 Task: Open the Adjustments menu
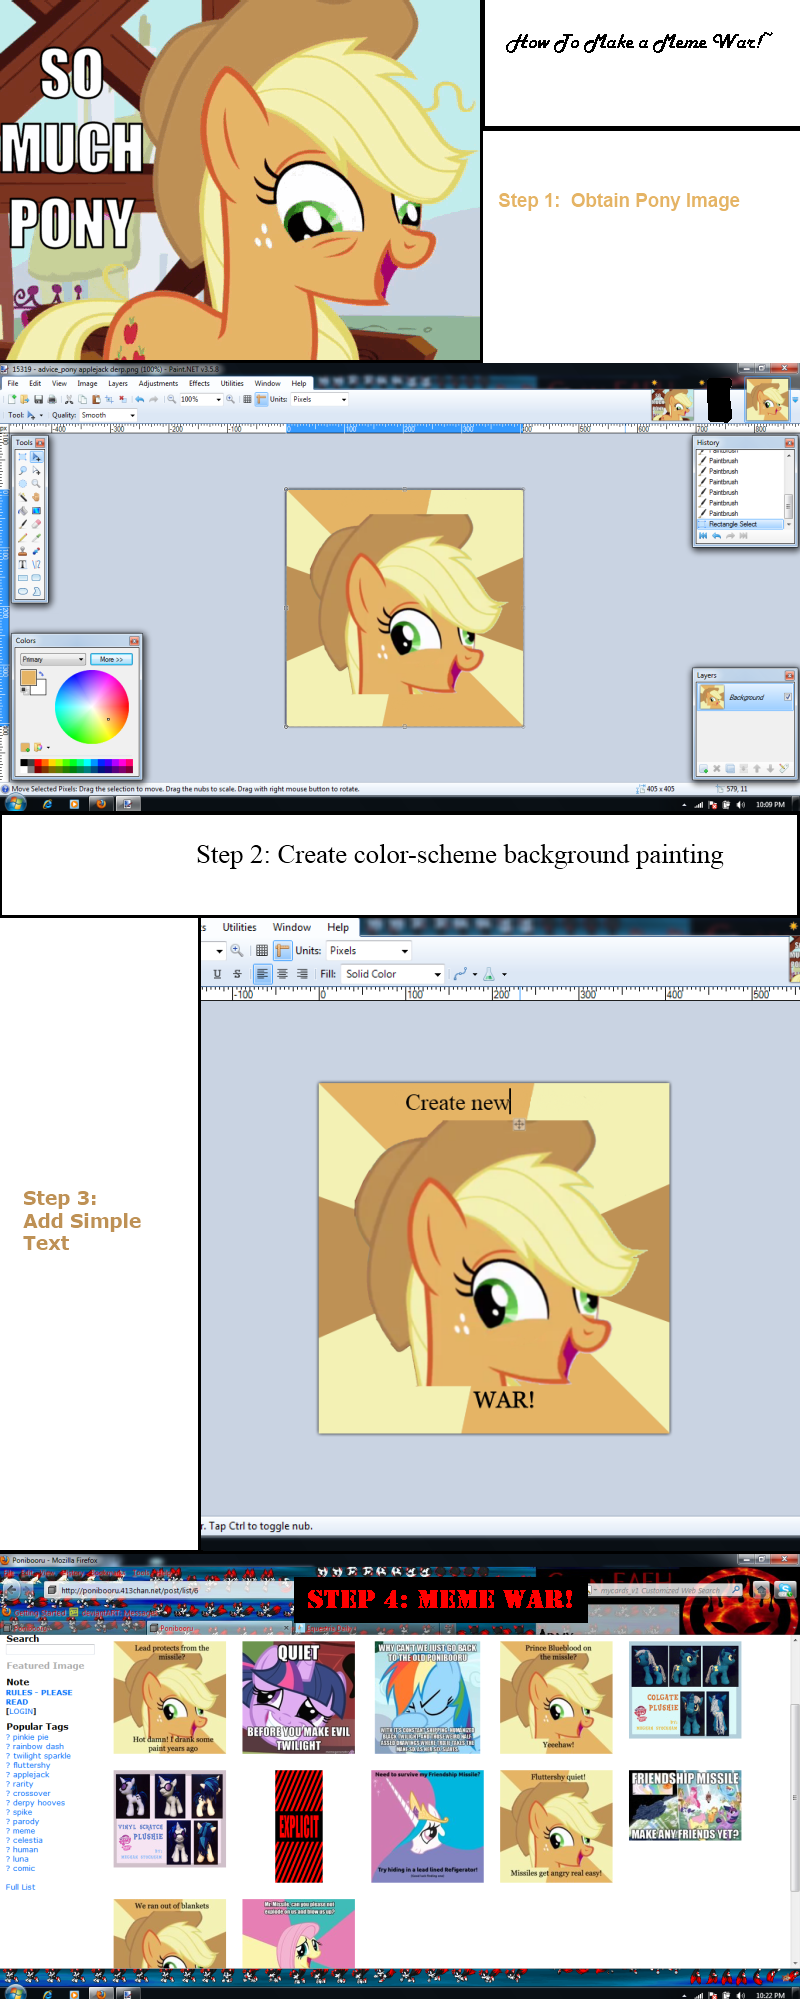(x=158, y=383)
